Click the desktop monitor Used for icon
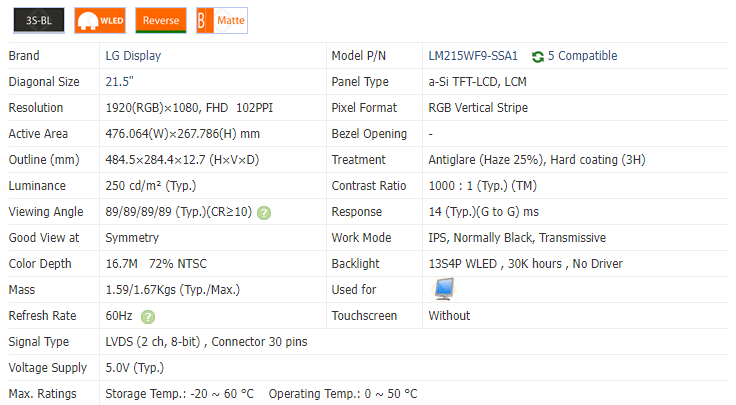The width and height of the screenshot is (736, 405). coord(444,289)
